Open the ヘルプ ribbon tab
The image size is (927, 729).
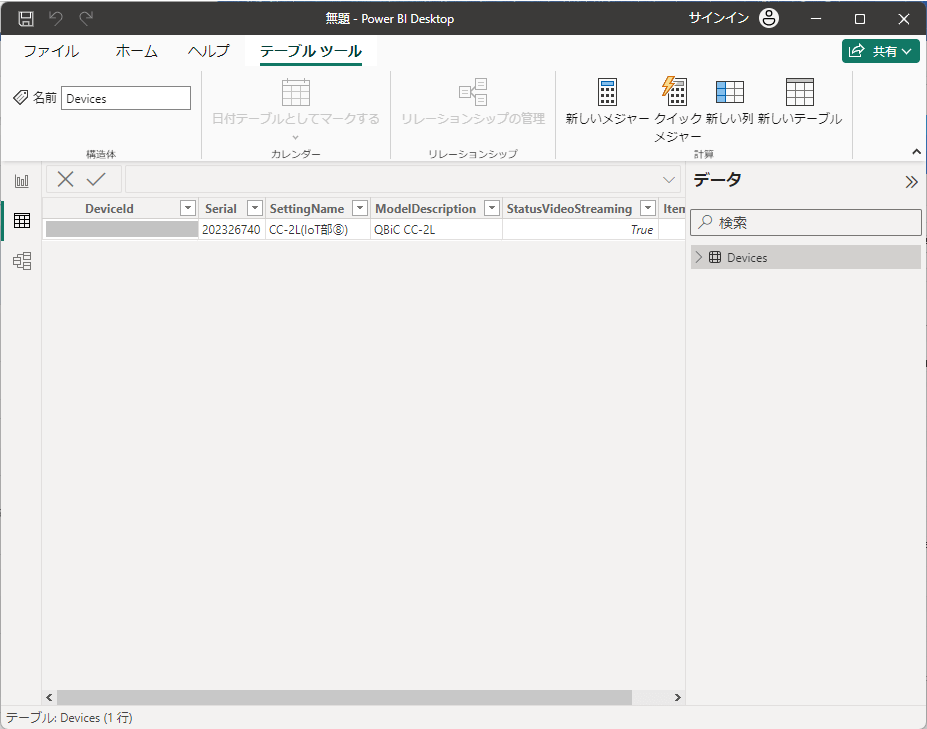pyautogui.click(x=209, y=51)
